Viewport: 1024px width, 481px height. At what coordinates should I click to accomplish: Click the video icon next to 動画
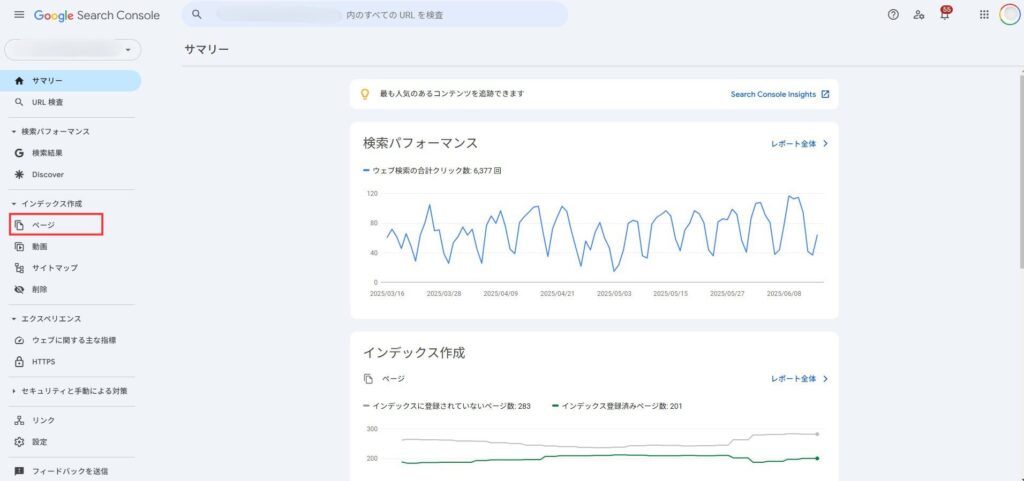point(19,247)
